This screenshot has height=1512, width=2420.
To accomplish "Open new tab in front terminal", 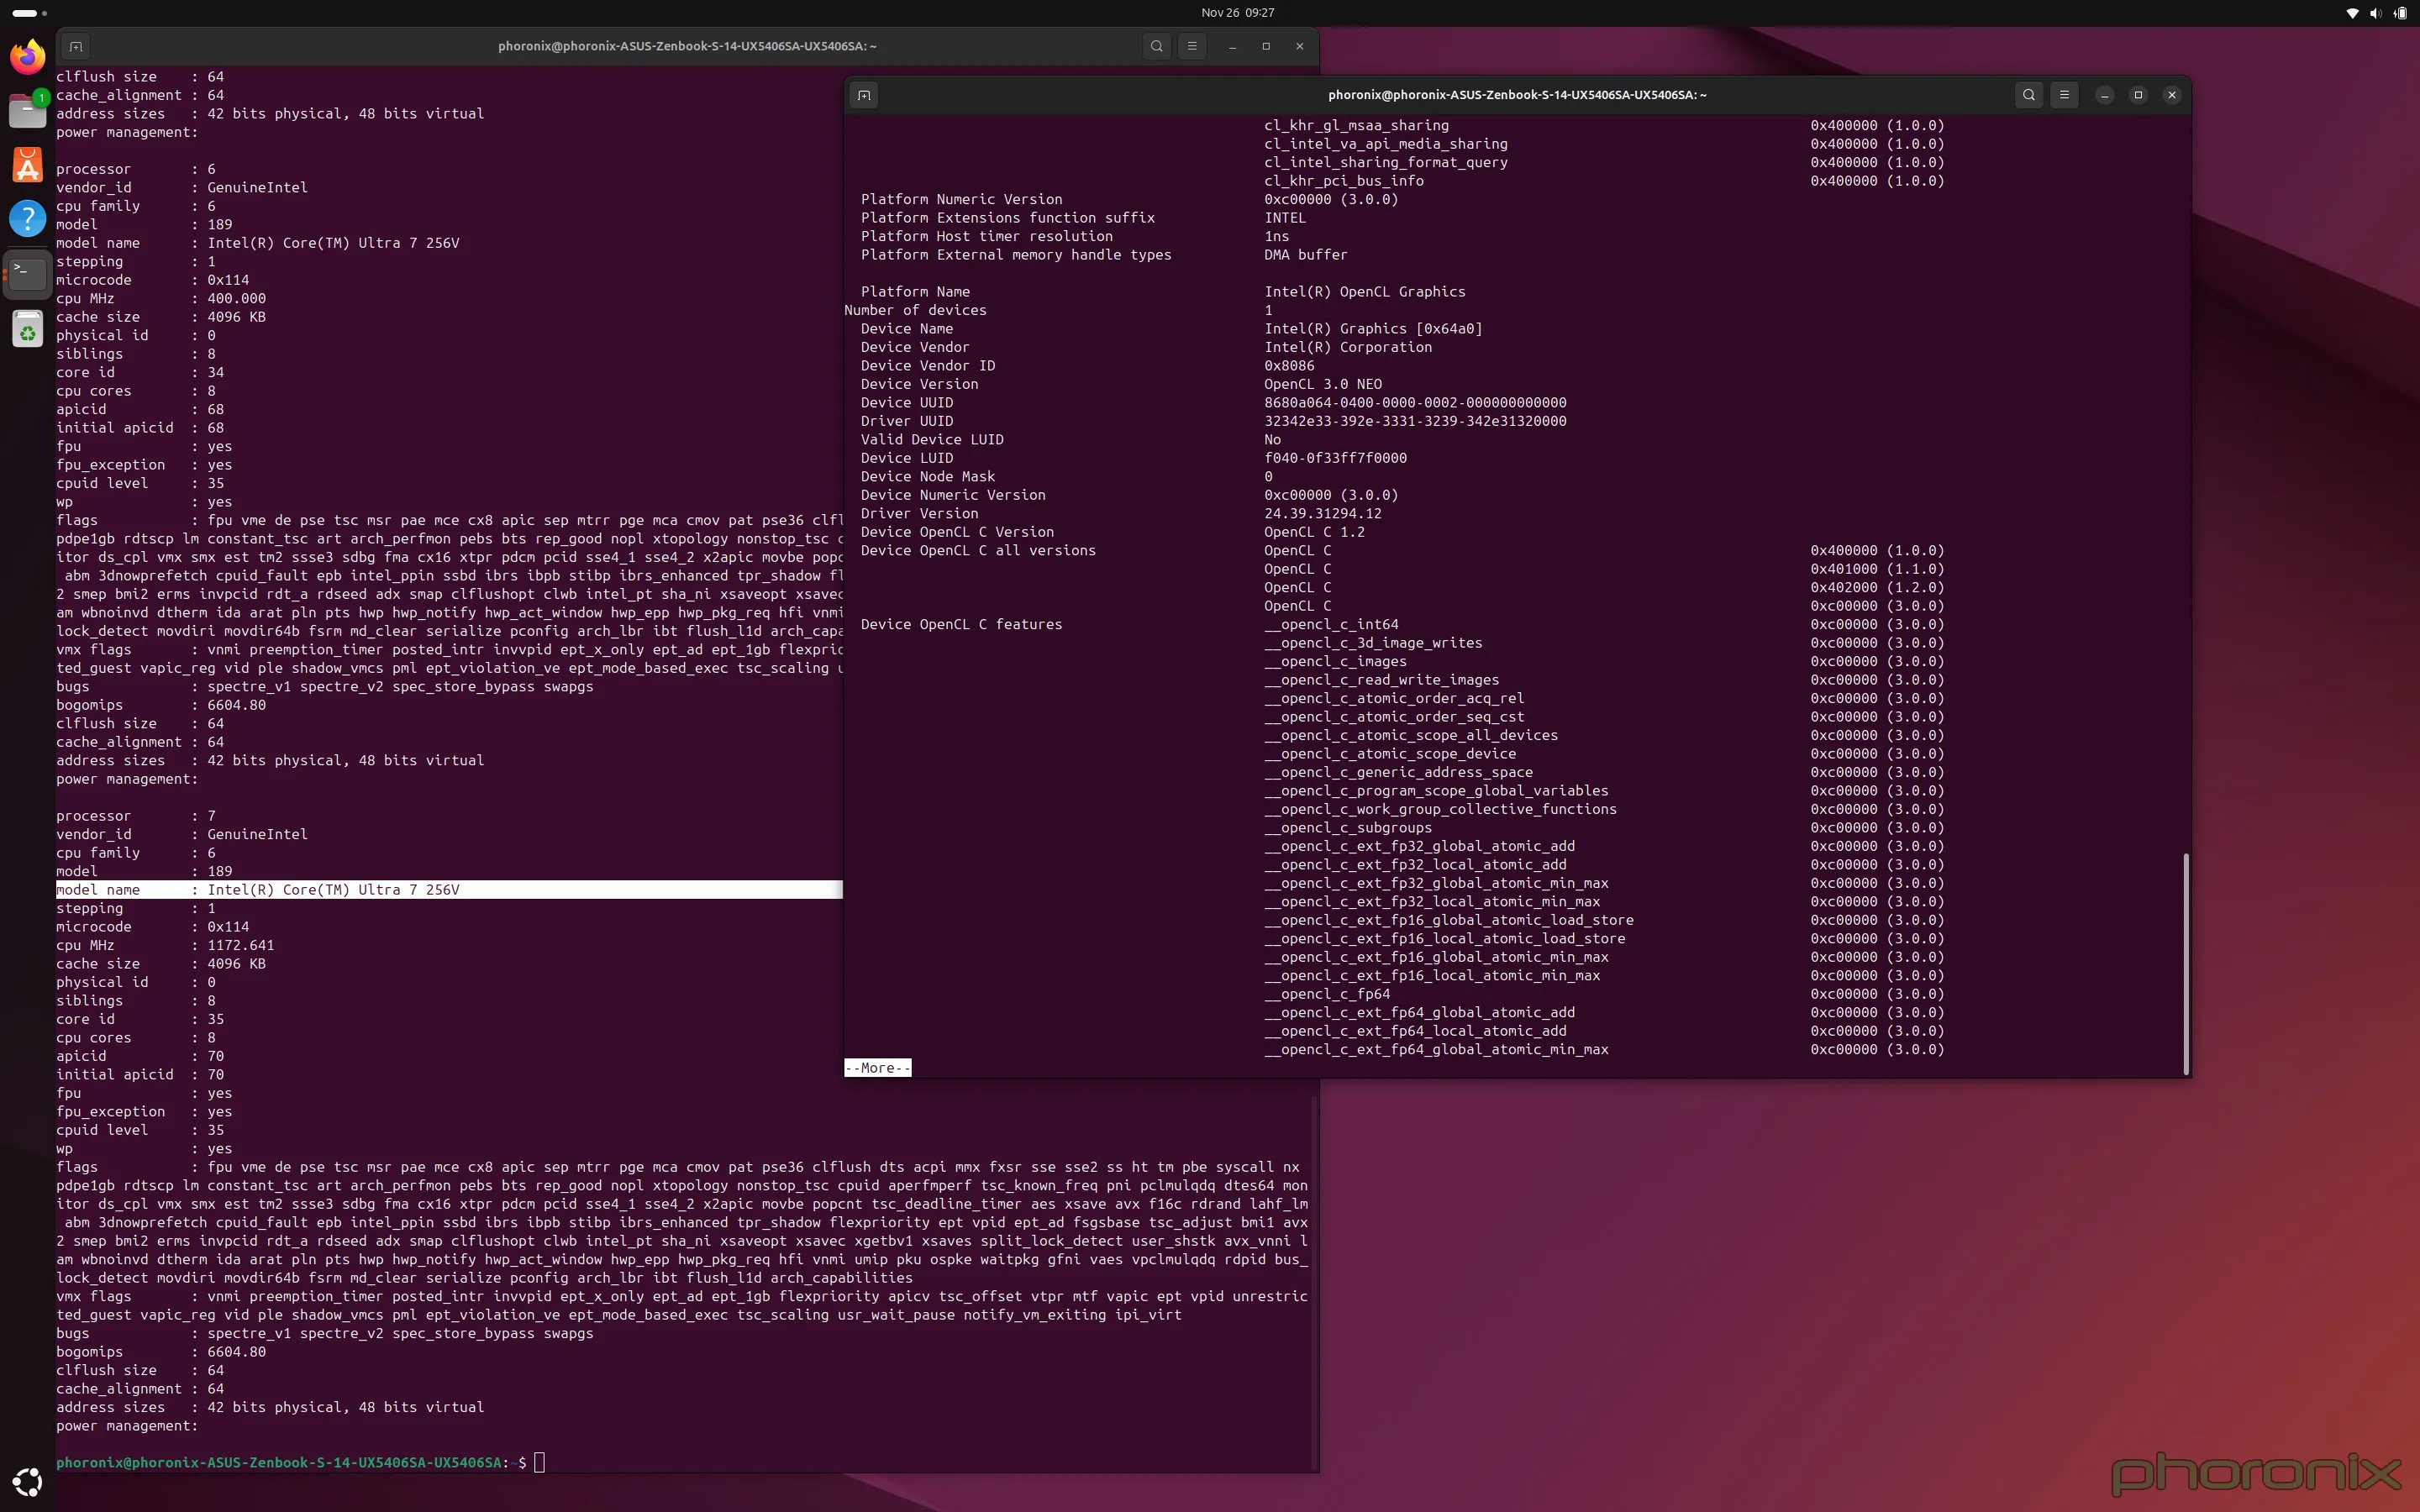I will pyautogui.click(x=864, y=95).
